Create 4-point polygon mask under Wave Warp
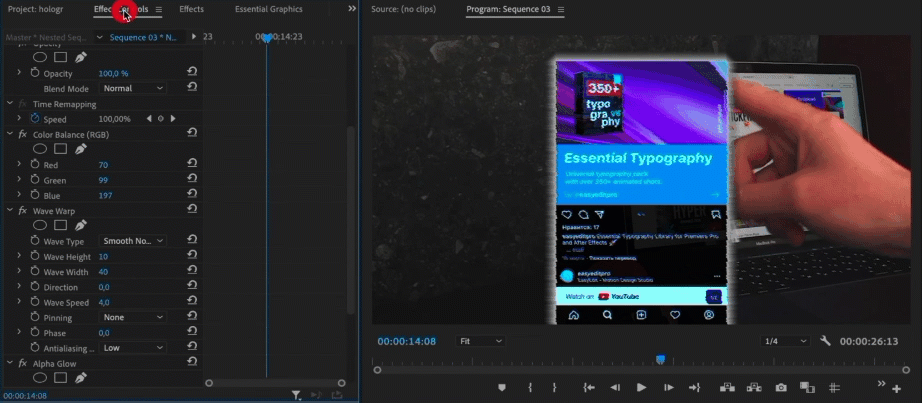The image size is (922, 403). coord(60,225)
